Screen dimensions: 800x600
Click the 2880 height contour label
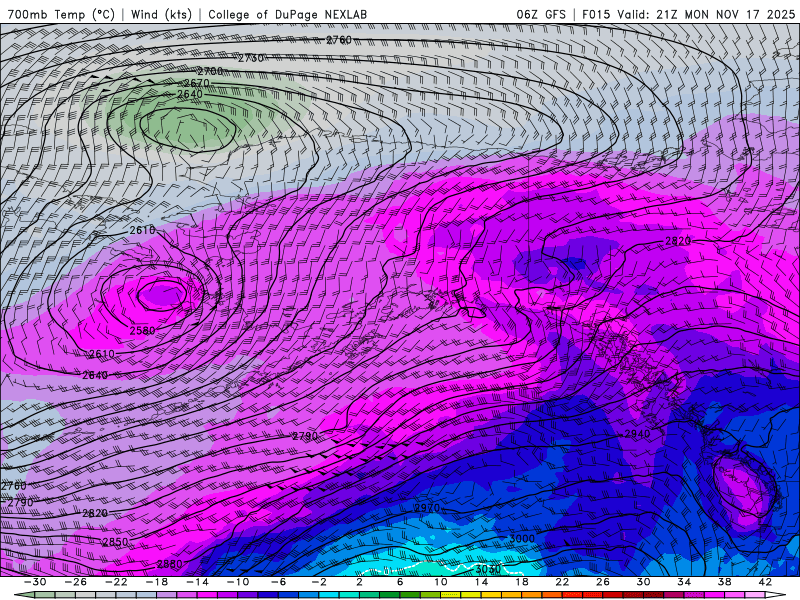tap(169, 564)
